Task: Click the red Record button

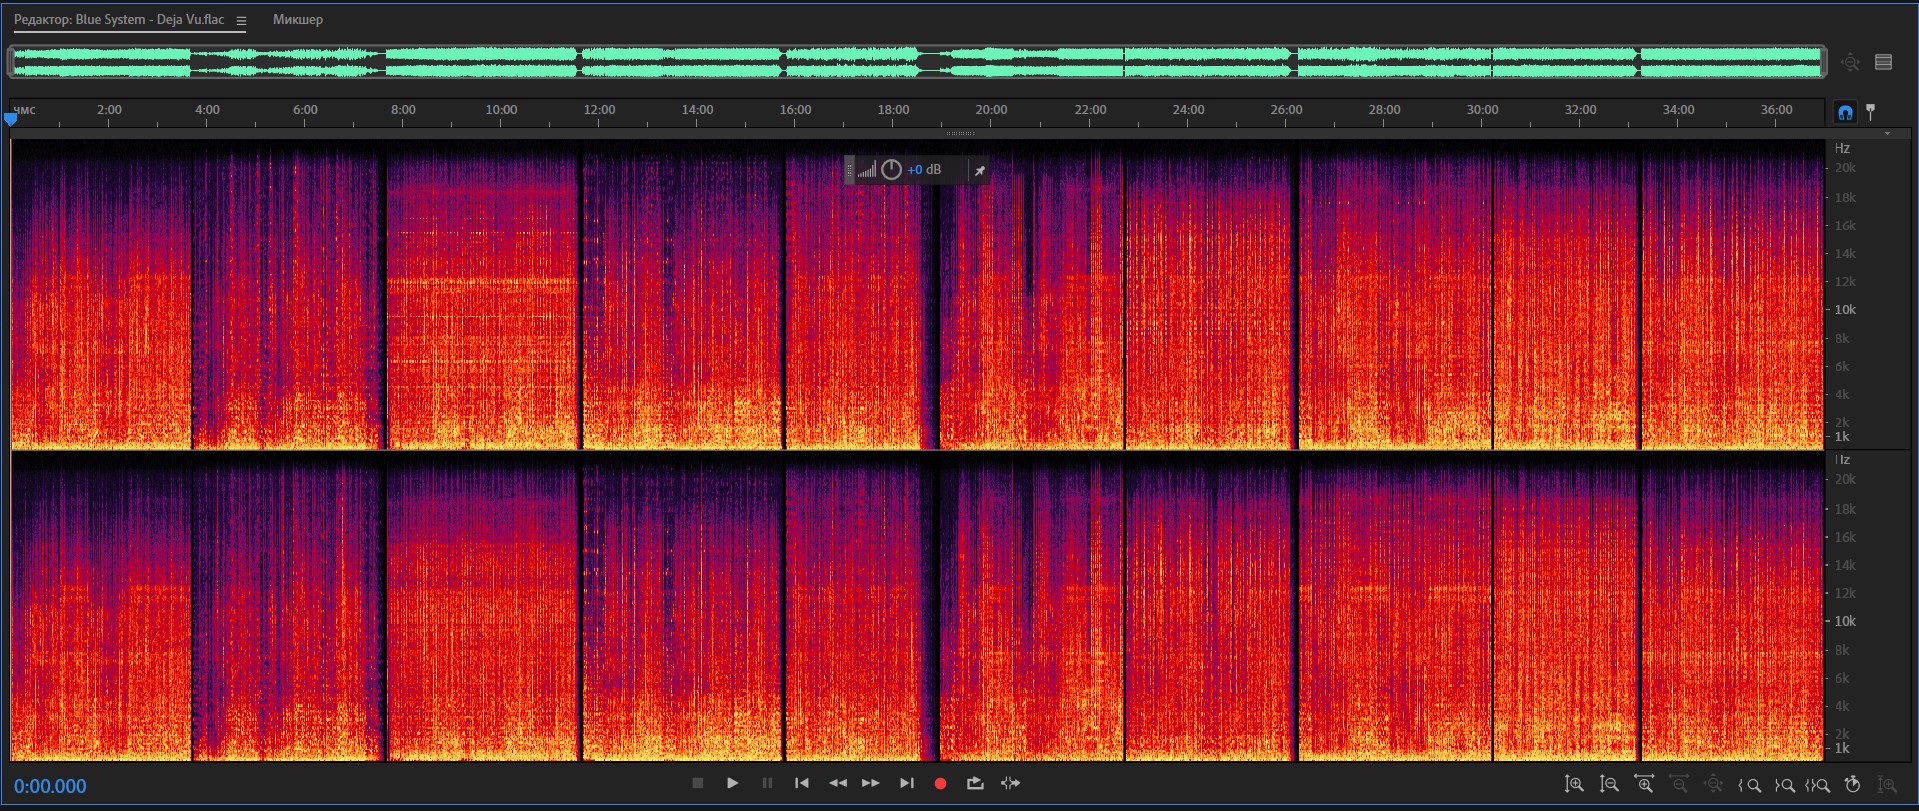Action: [x=940, y=784]
